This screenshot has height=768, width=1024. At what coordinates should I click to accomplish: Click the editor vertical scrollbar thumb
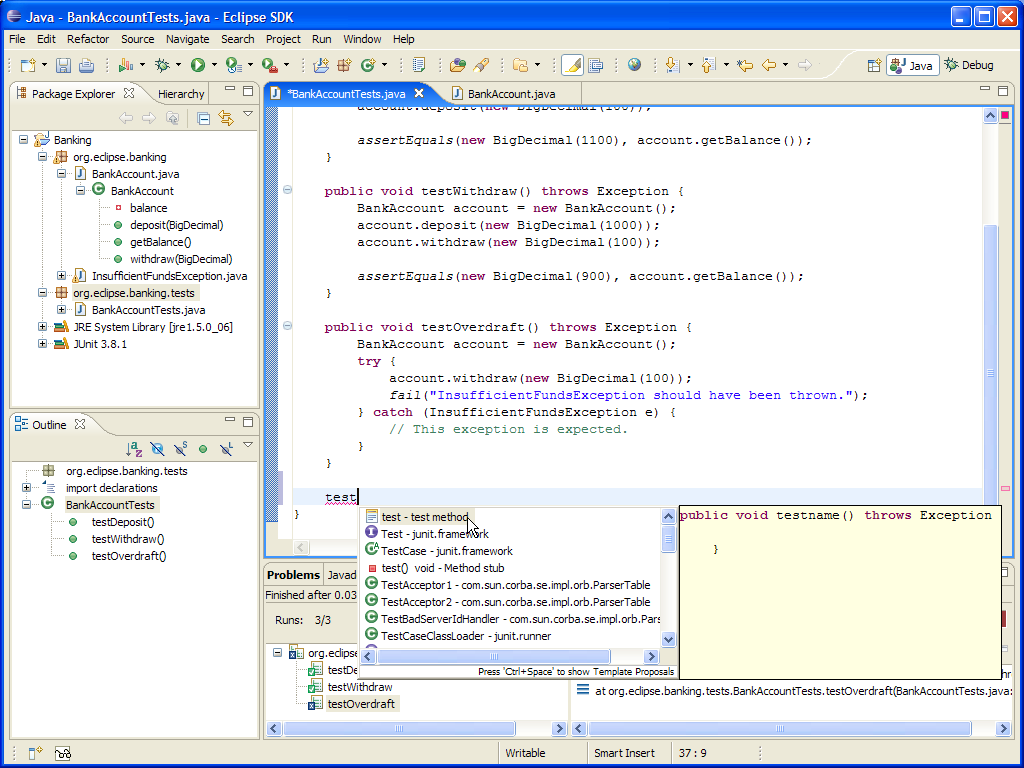(x=990, y=372)
